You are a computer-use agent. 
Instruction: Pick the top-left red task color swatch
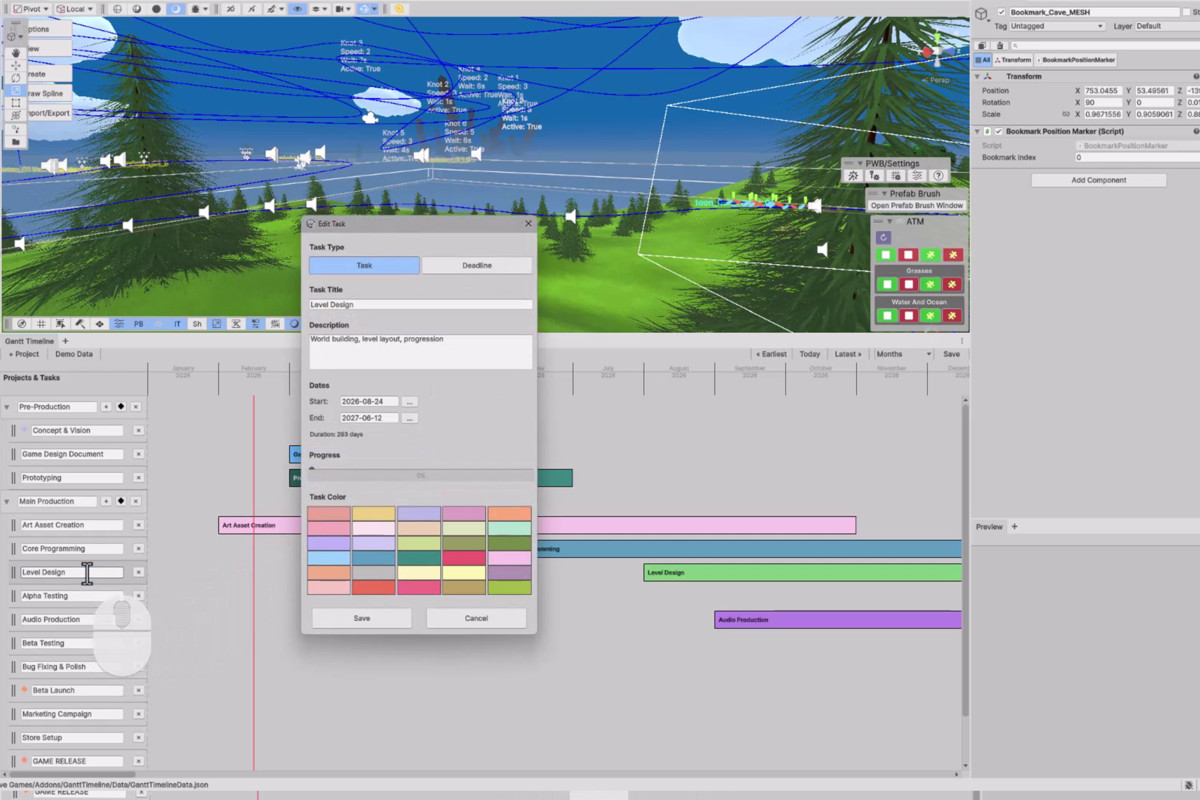point(329,514)
